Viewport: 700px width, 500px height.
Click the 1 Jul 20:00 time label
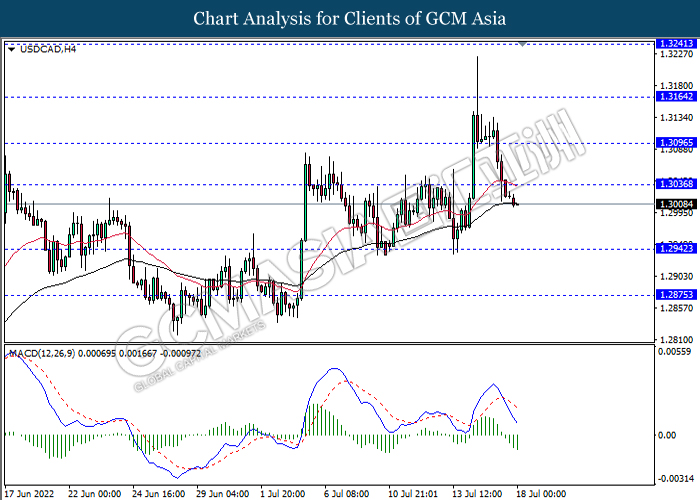tap(283, 494)
